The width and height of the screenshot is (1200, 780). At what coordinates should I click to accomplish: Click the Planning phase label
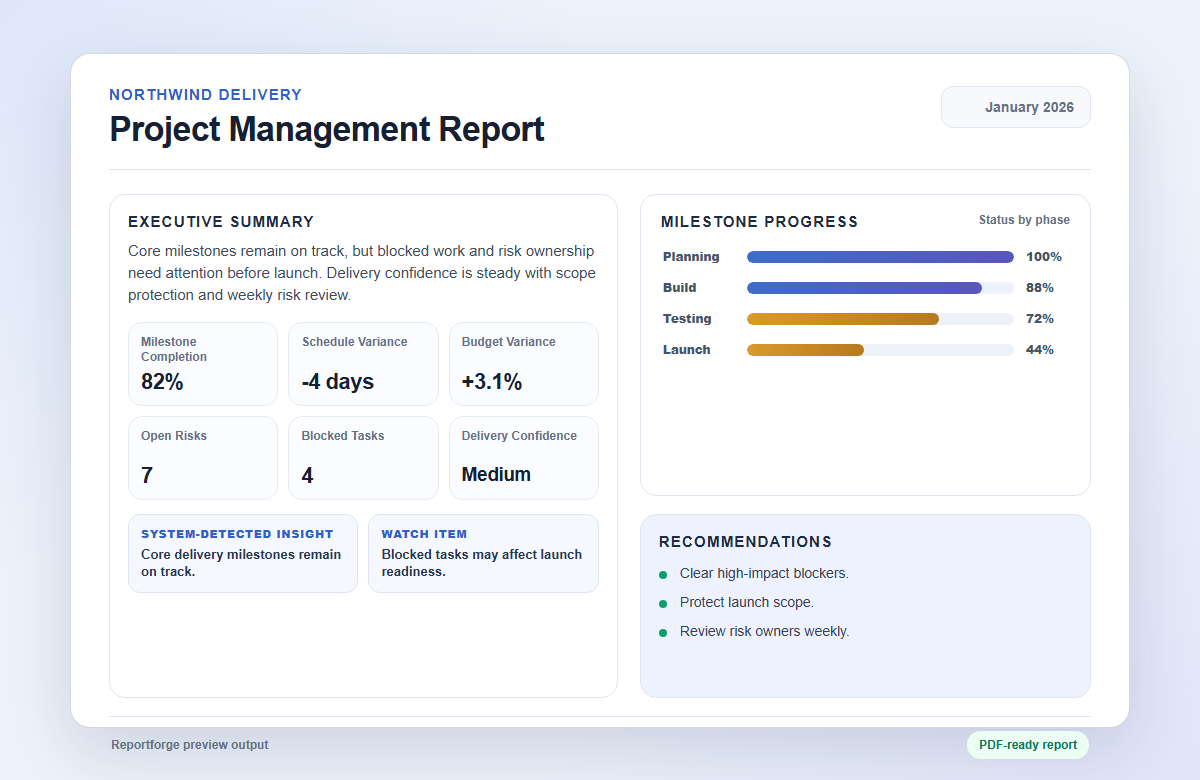point(691,257)
